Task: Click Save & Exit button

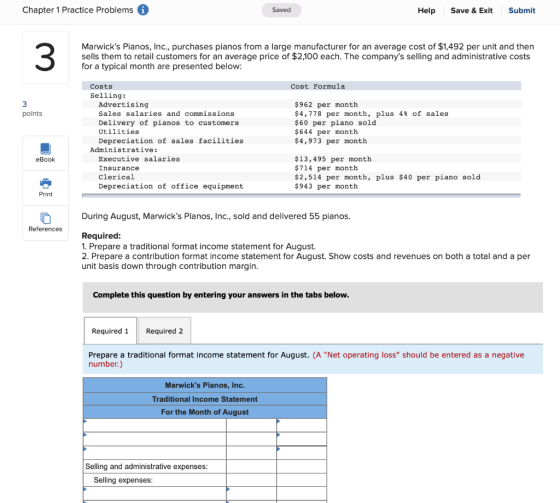Action: pyautogui.click(x=471, y=10)
